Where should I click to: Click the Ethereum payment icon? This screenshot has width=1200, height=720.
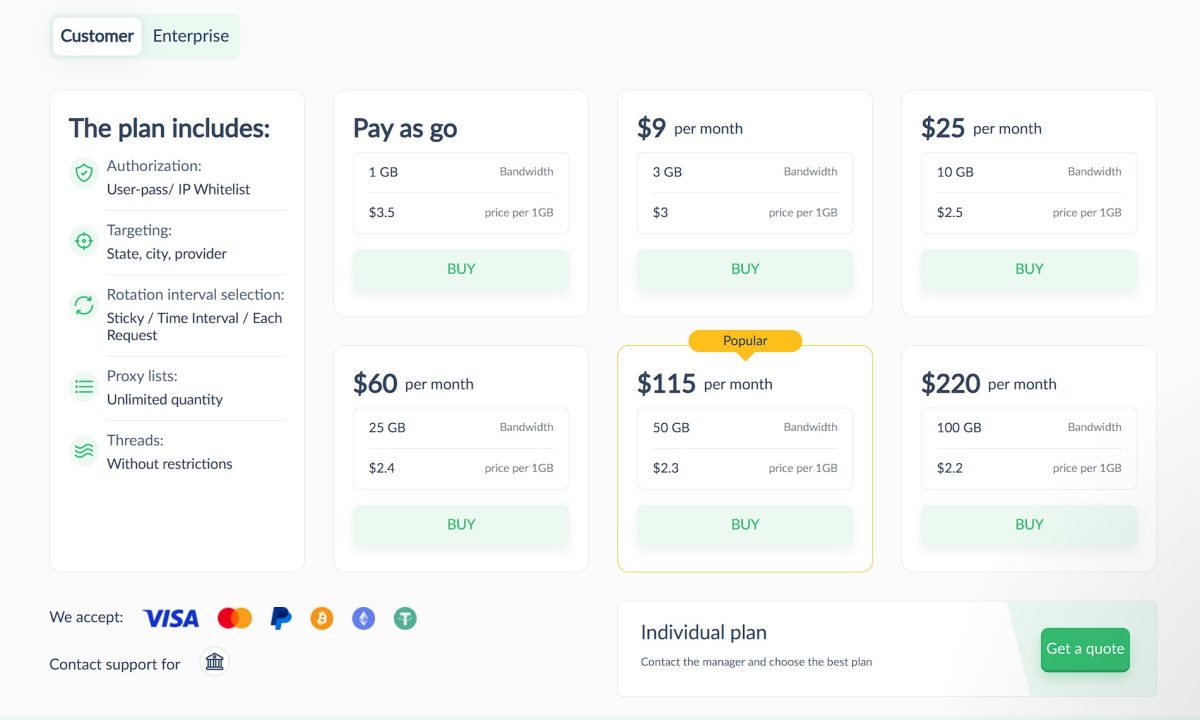[x=363, y=619]
